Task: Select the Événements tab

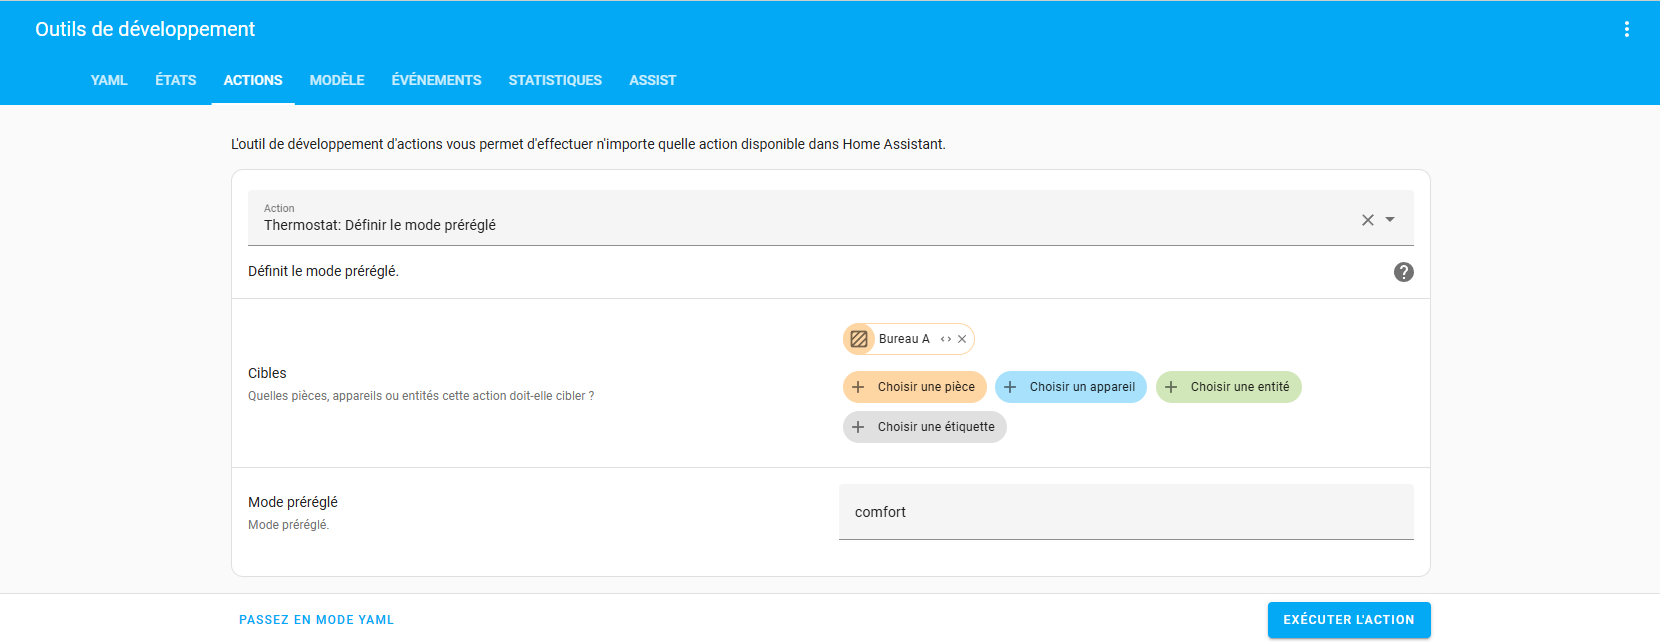Action: click(436, 80)
